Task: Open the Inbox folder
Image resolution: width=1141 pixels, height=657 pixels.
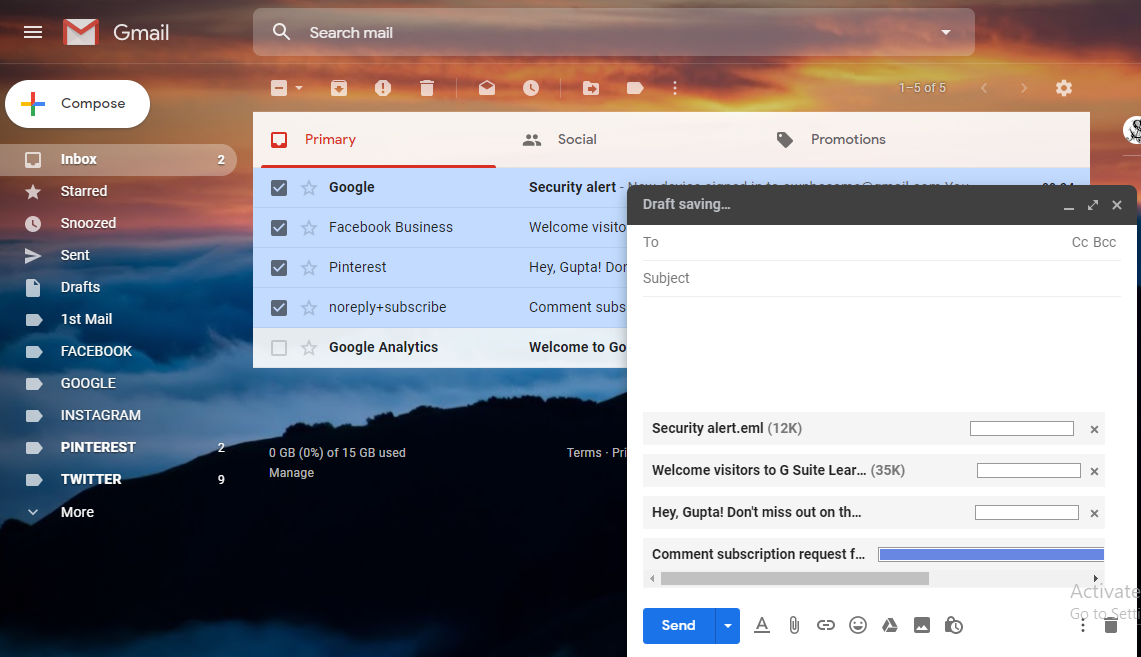Action: click(x=118, y=159)
